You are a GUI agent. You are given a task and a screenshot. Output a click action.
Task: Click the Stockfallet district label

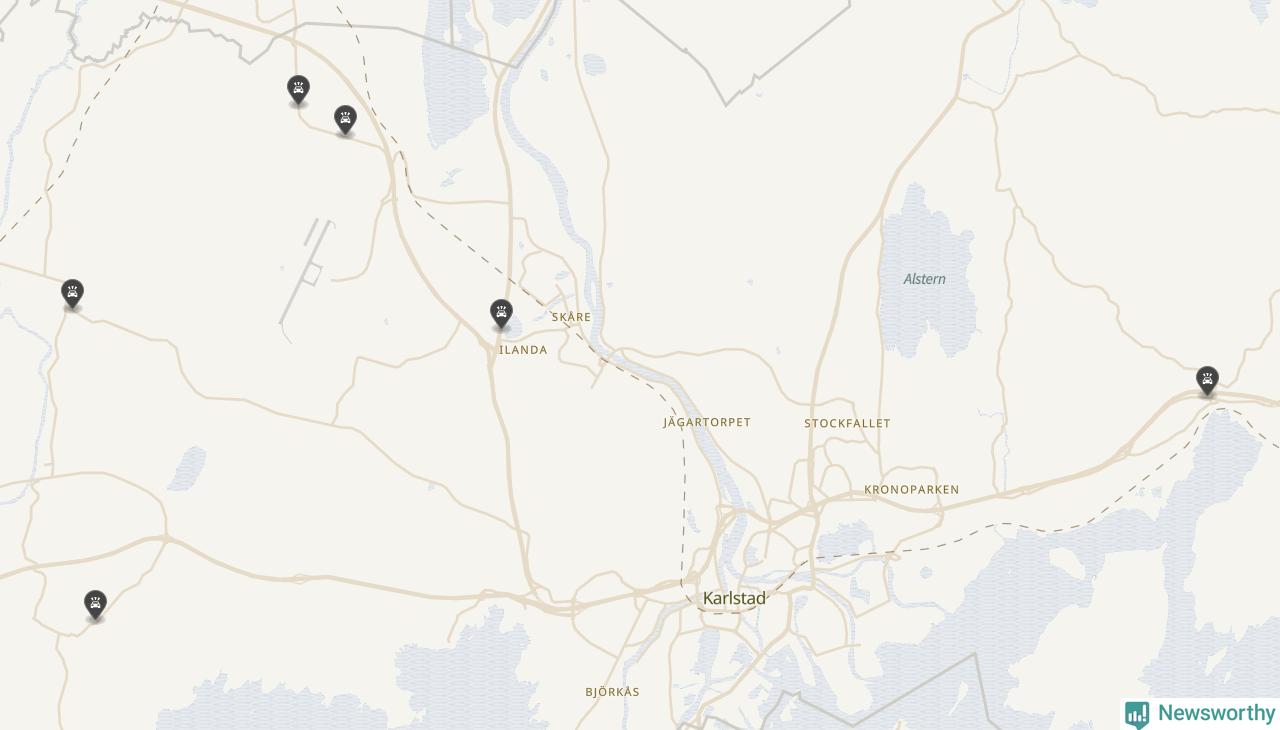(x=847, y=423)
